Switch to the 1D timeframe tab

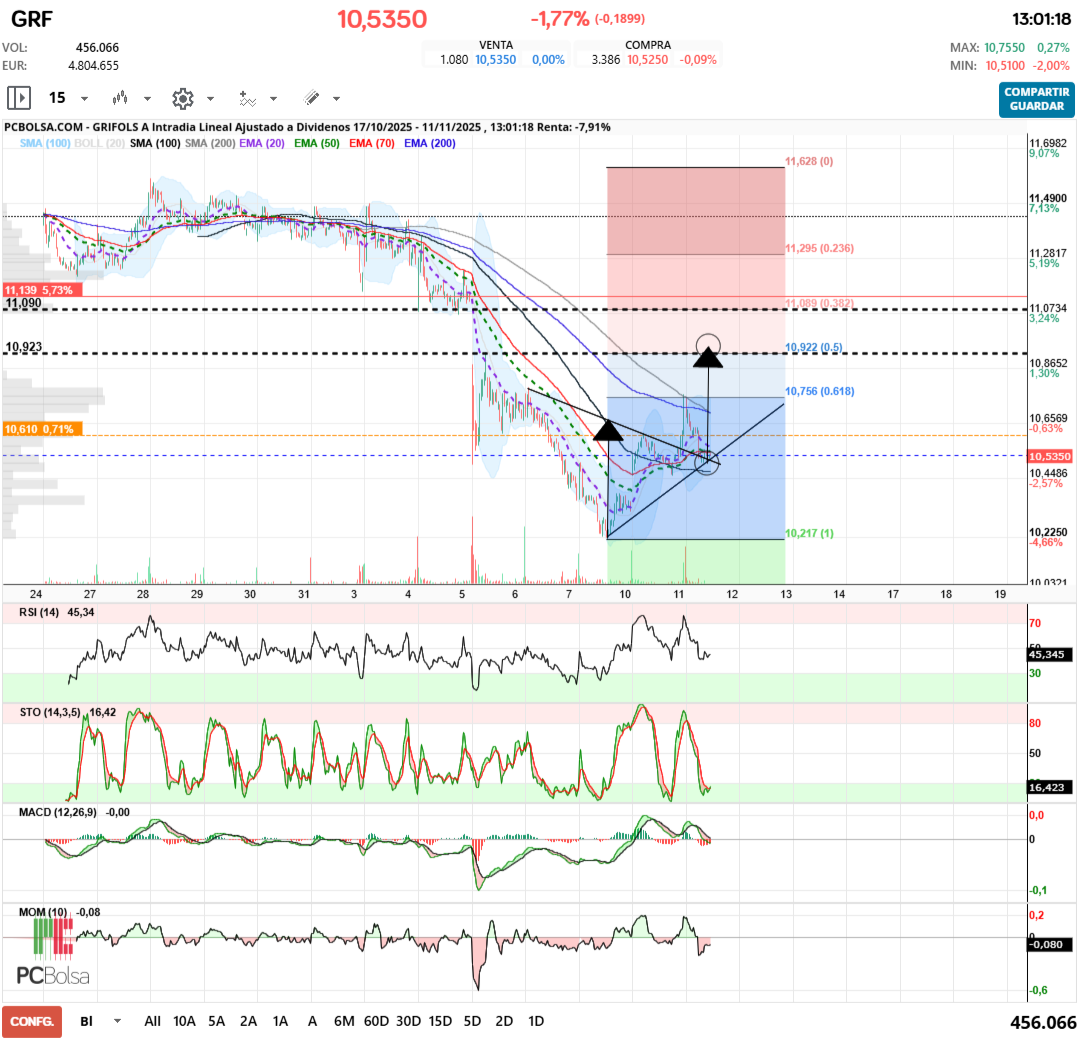[x=535, y=1021]
